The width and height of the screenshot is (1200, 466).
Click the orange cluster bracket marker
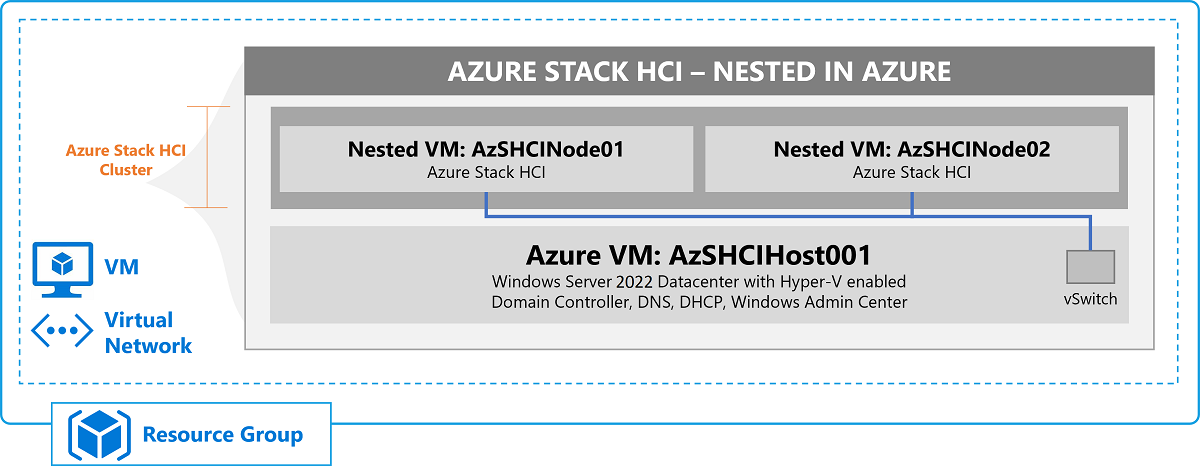[x=206, y=156]
